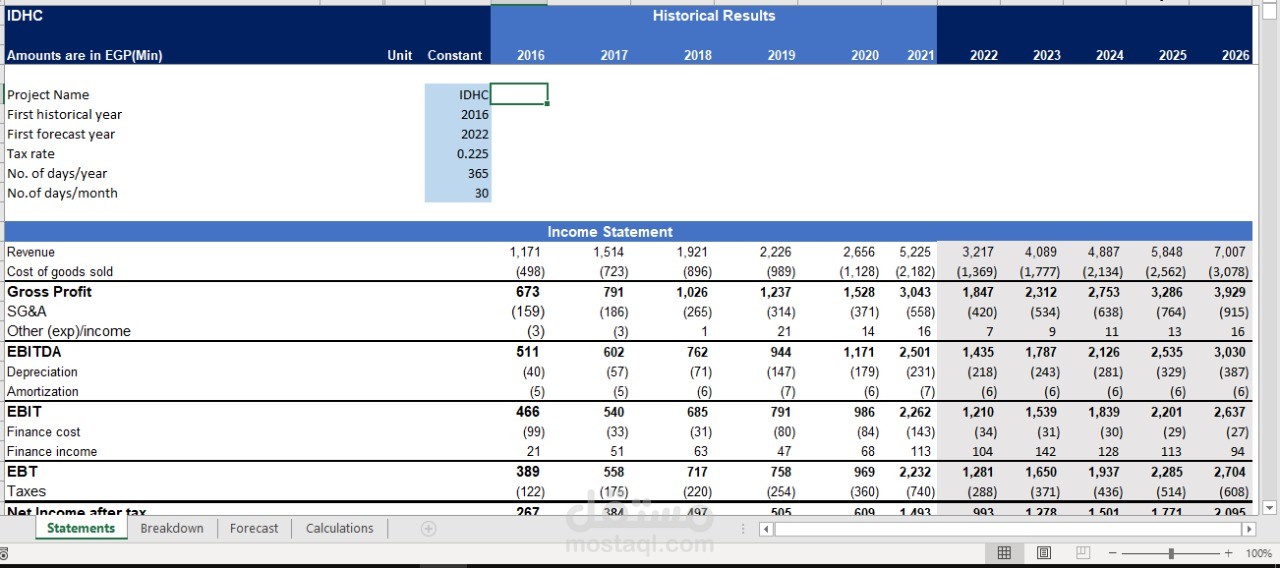Click the Project Name label cell

[48, 94]
